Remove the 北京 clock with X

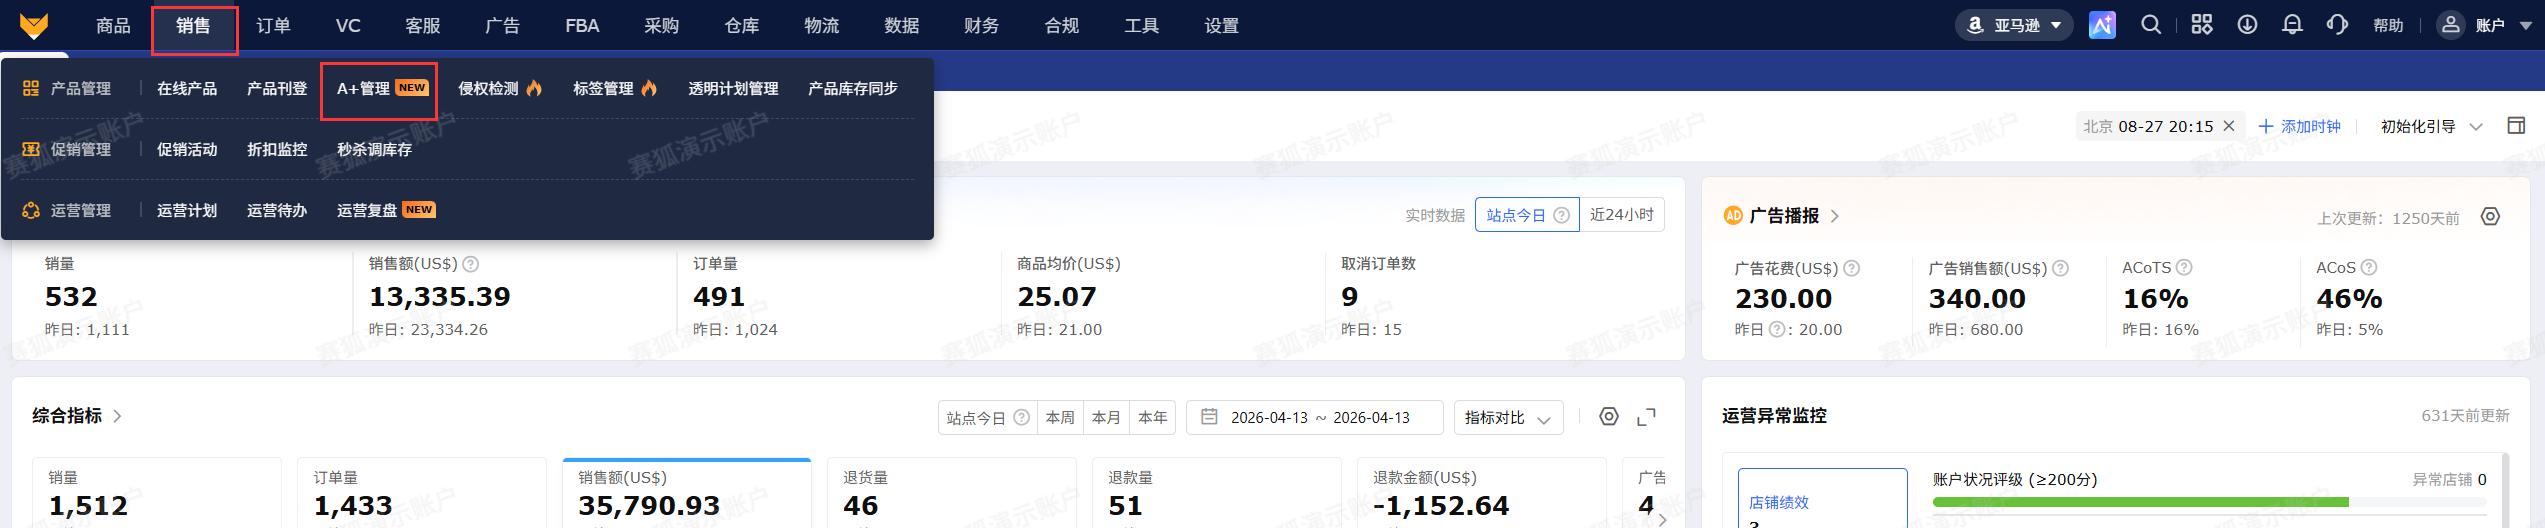click(x=2229, y=126)
